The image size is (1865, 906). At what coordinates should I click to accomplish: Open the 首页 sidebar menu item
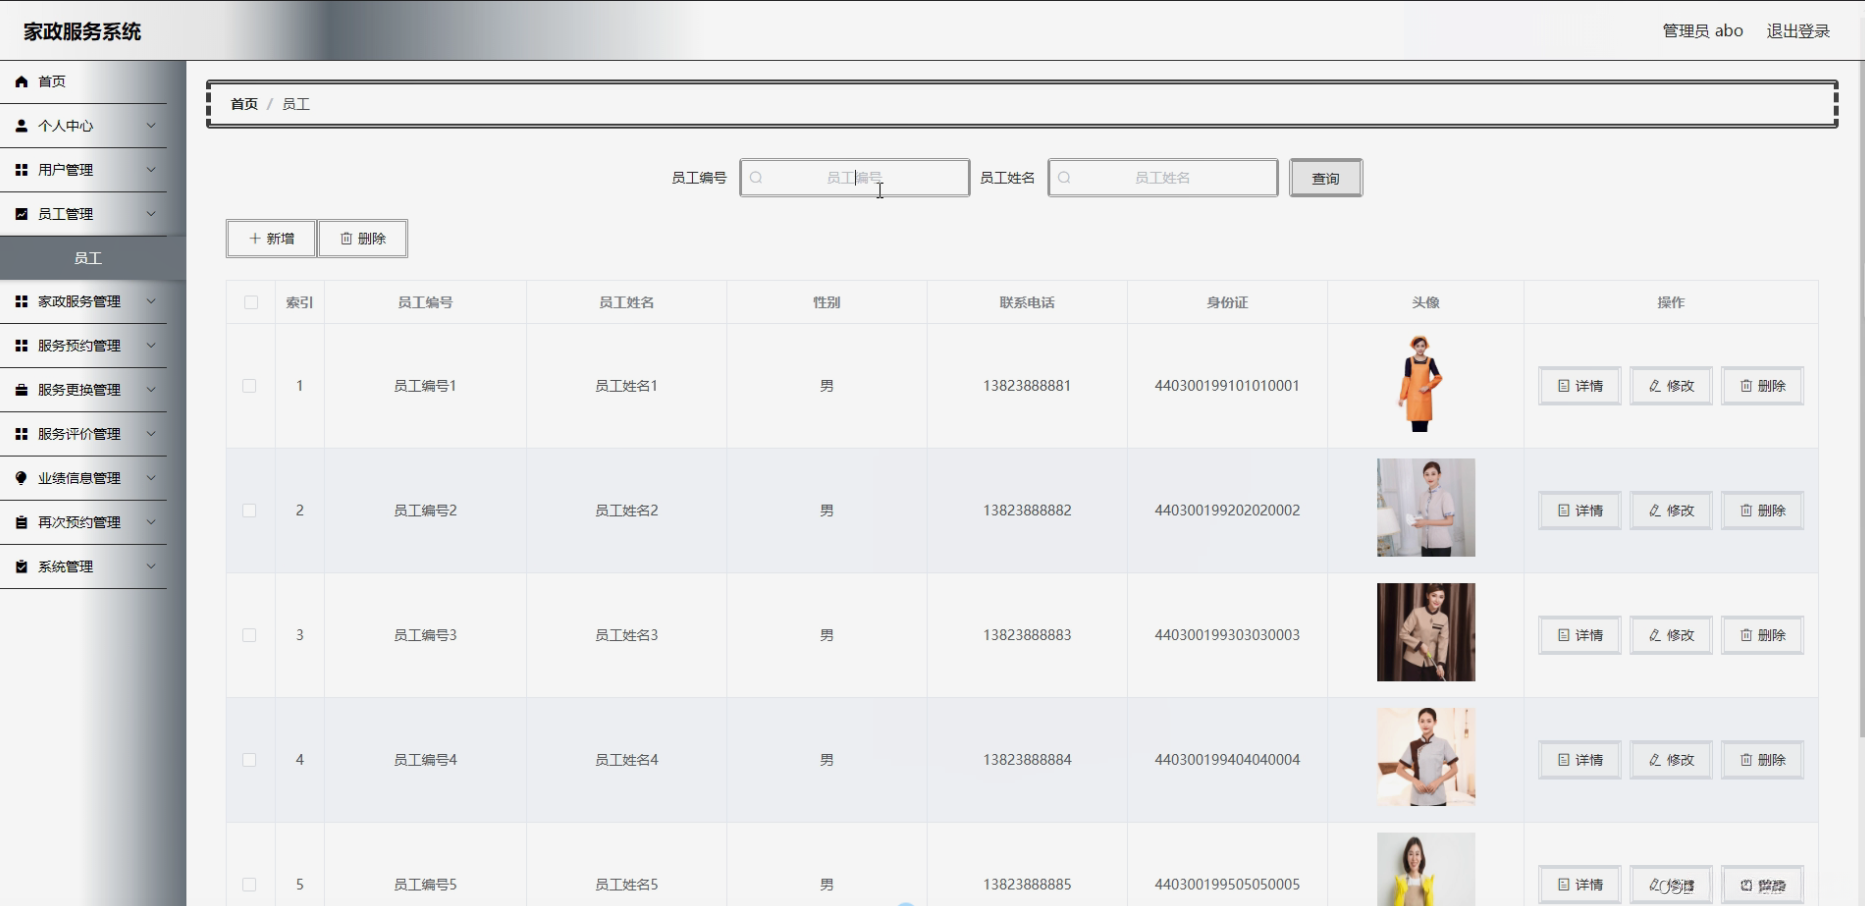click(84, 82)
